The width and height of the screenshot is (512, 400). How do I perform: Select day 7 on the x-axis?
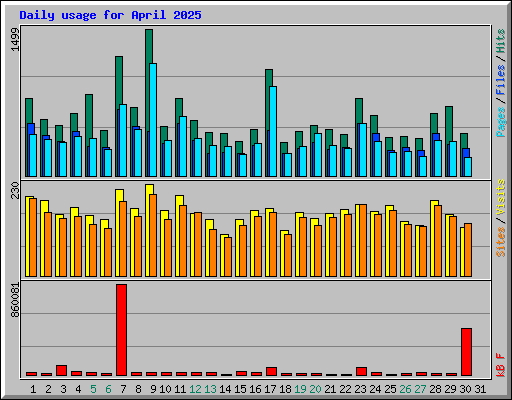point(123,389)
